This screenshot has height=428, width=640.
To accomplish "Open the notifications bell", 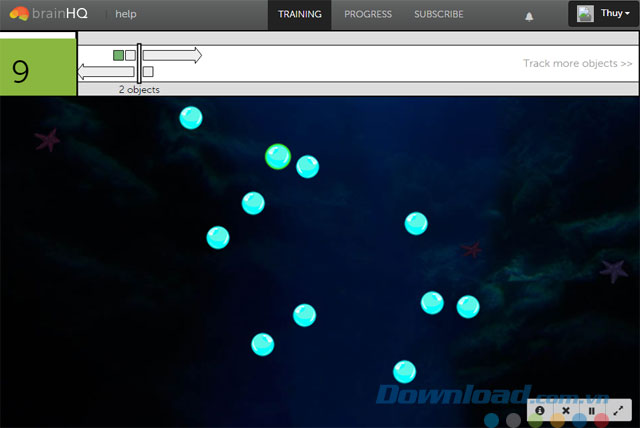I will tap(529, 16).
